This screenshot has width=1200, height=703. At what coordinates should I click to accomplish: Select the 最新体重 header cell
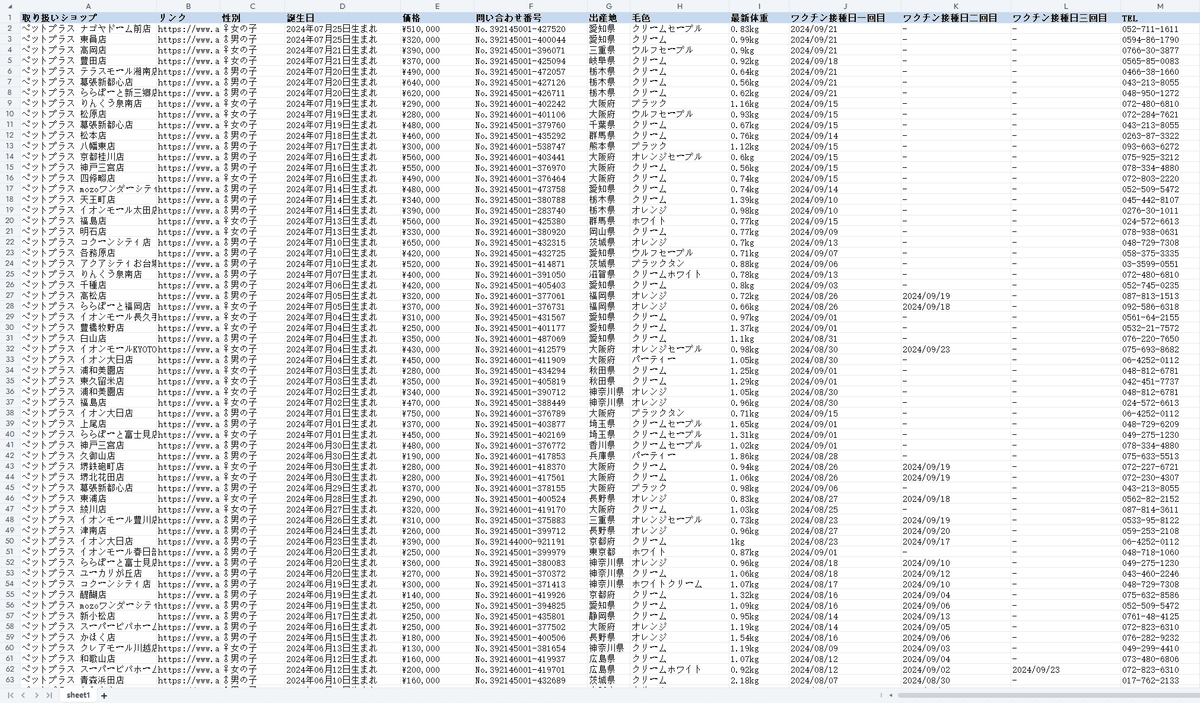tap(758, 18)
